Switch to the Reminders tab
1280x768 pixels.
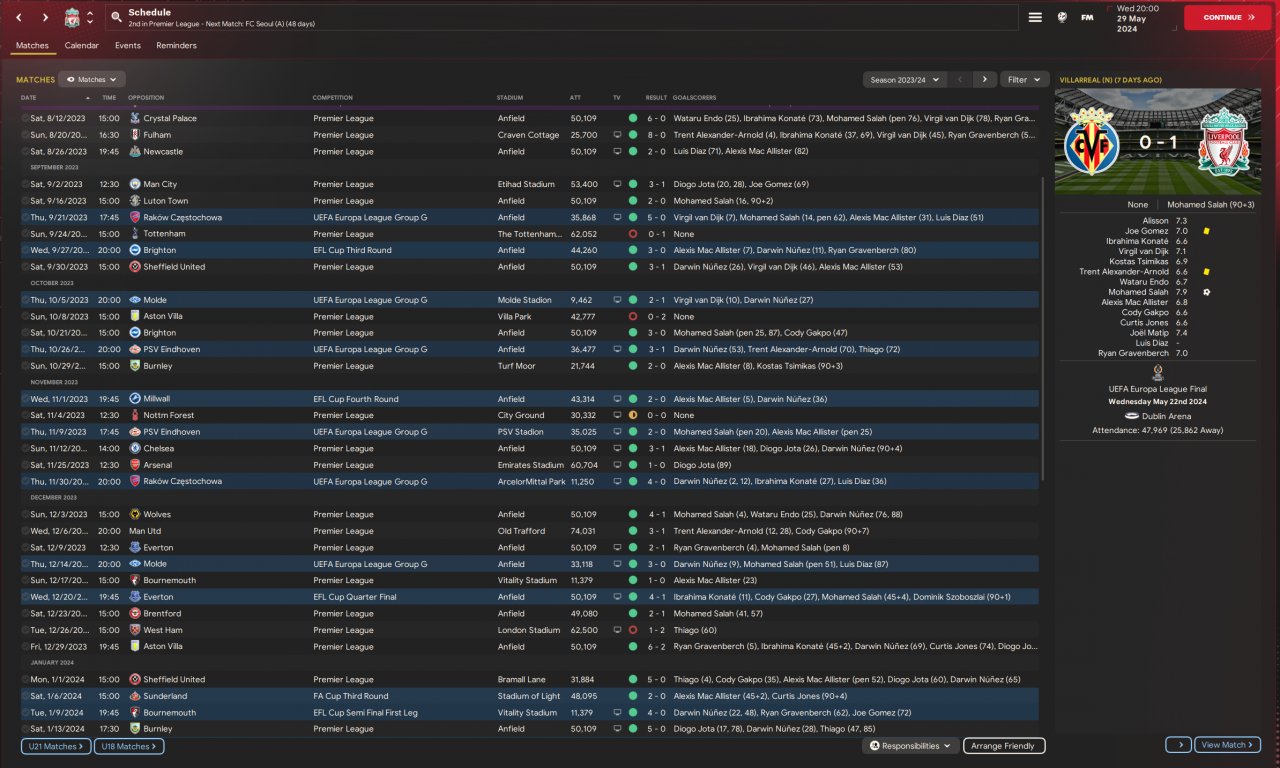pyautogui.click(x=177, y=45)
